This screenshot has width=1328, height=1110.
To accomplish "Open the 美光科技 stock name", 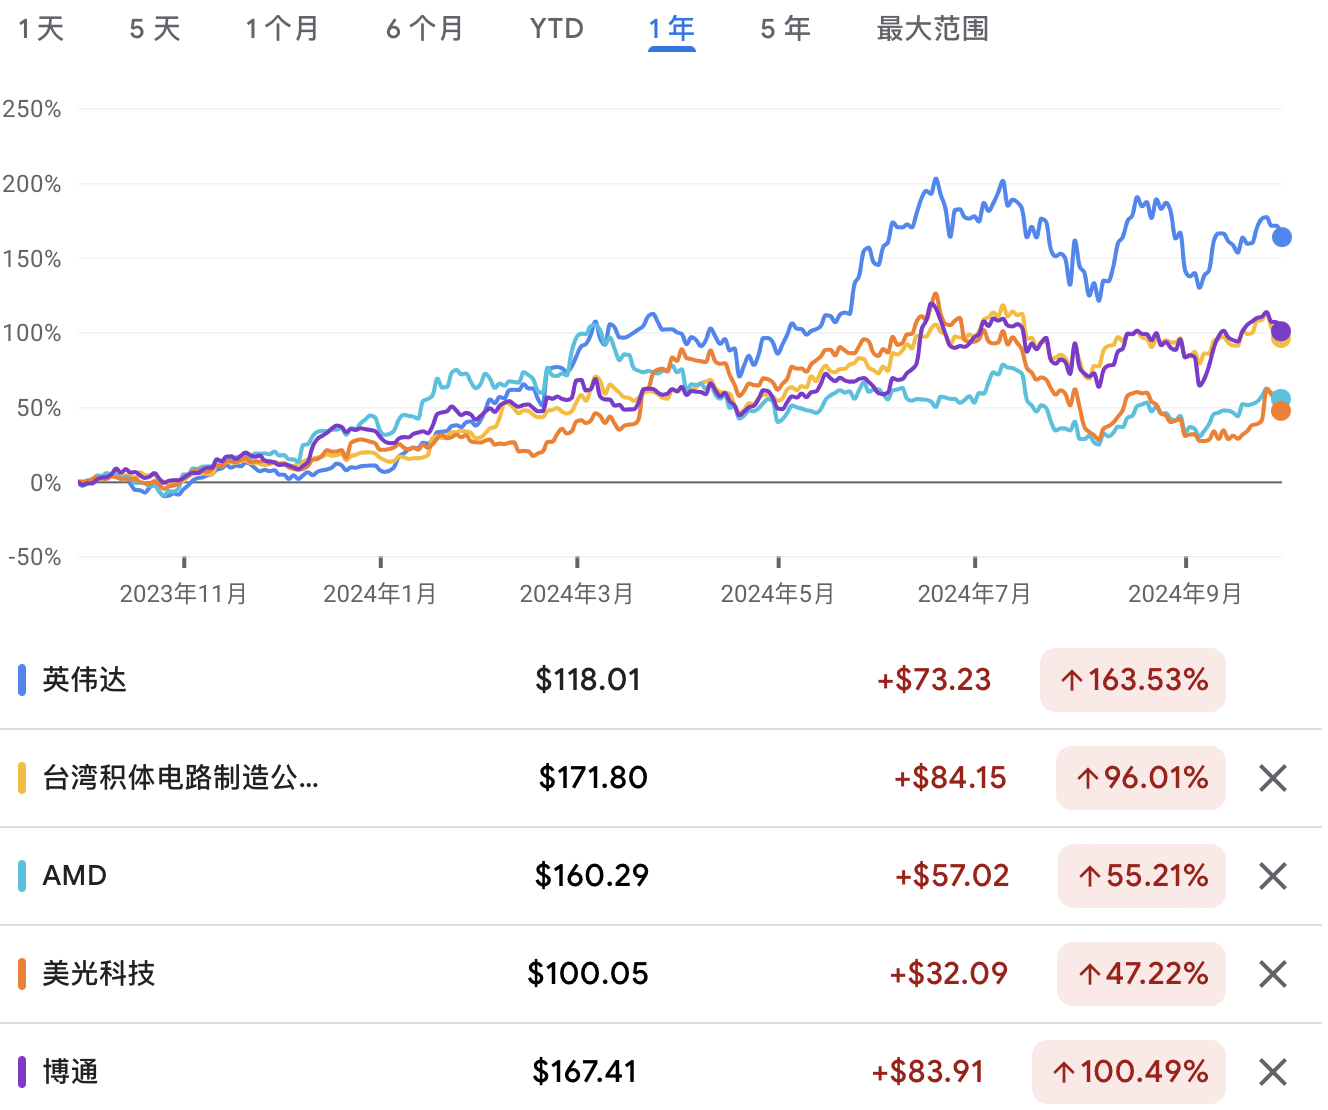I will [99, 974].
